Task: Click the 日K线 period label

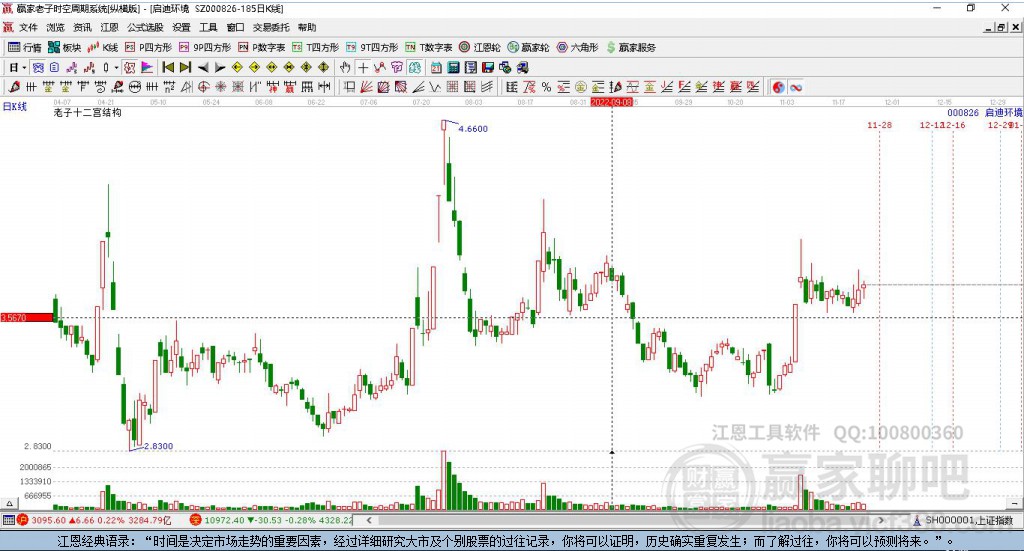Action: coord(14,106)
